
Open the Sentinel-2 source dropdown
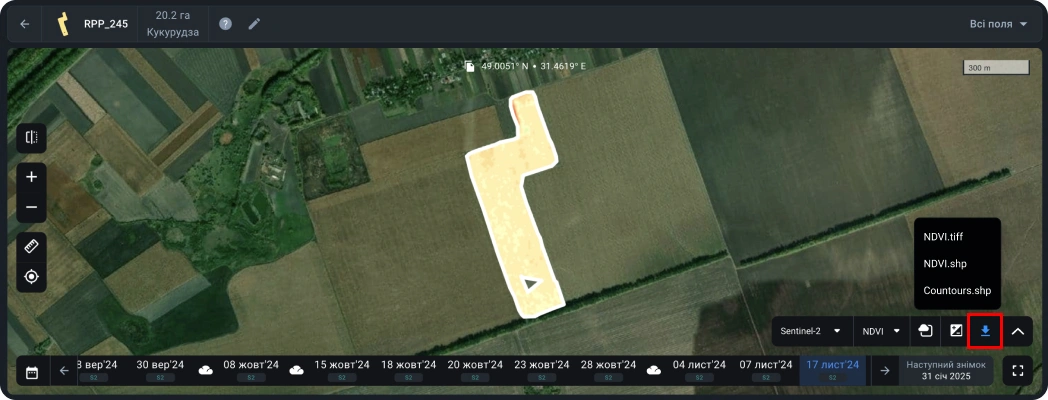[x=810, y=331]
